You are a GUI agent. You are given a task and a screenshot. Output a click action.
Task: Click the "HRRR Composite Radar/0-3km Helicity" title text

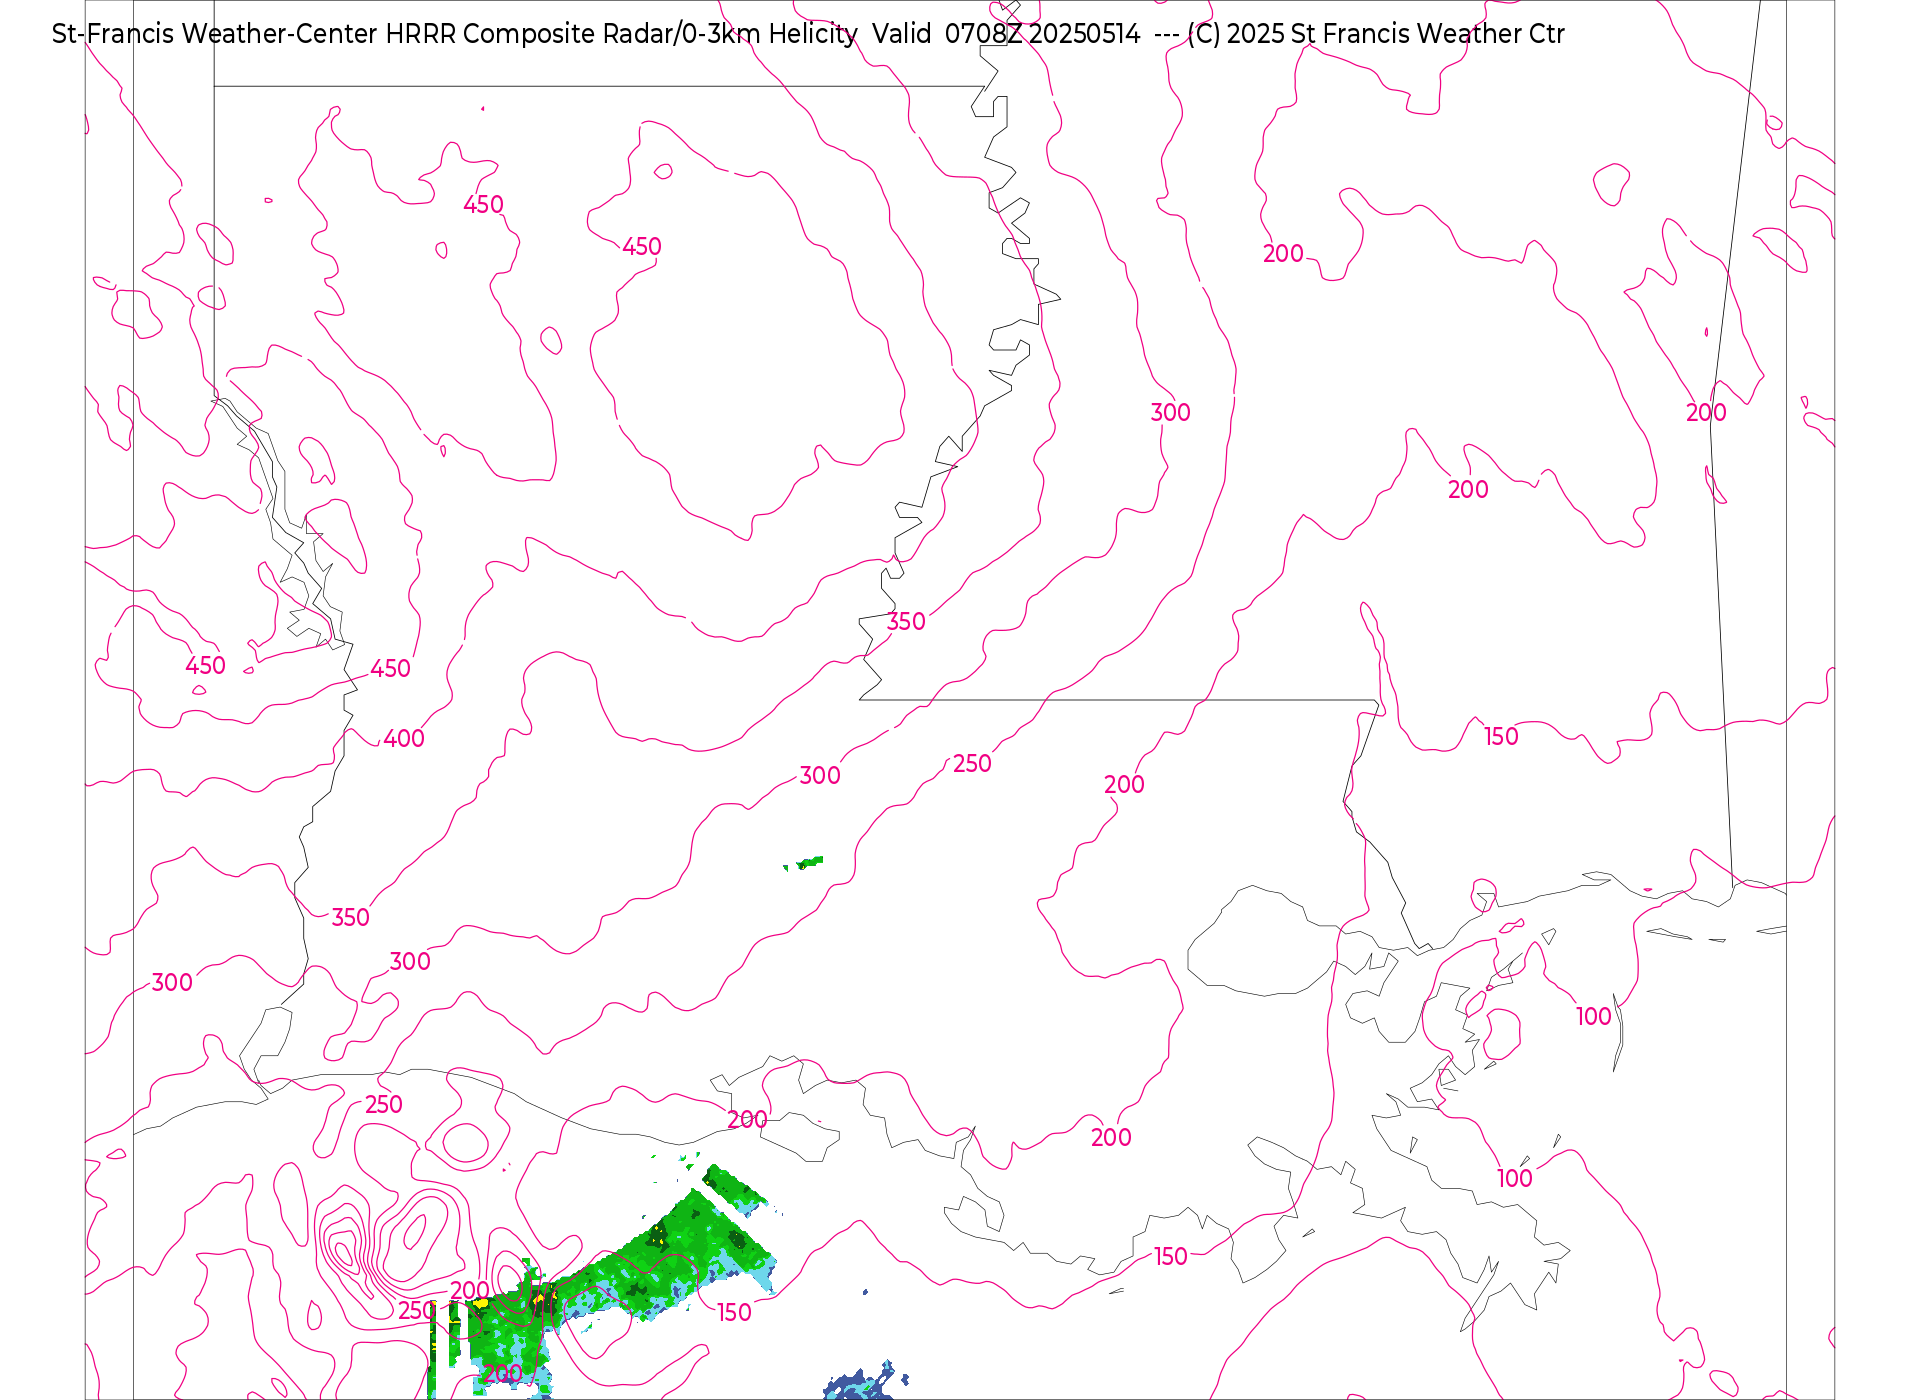point(621,34)
